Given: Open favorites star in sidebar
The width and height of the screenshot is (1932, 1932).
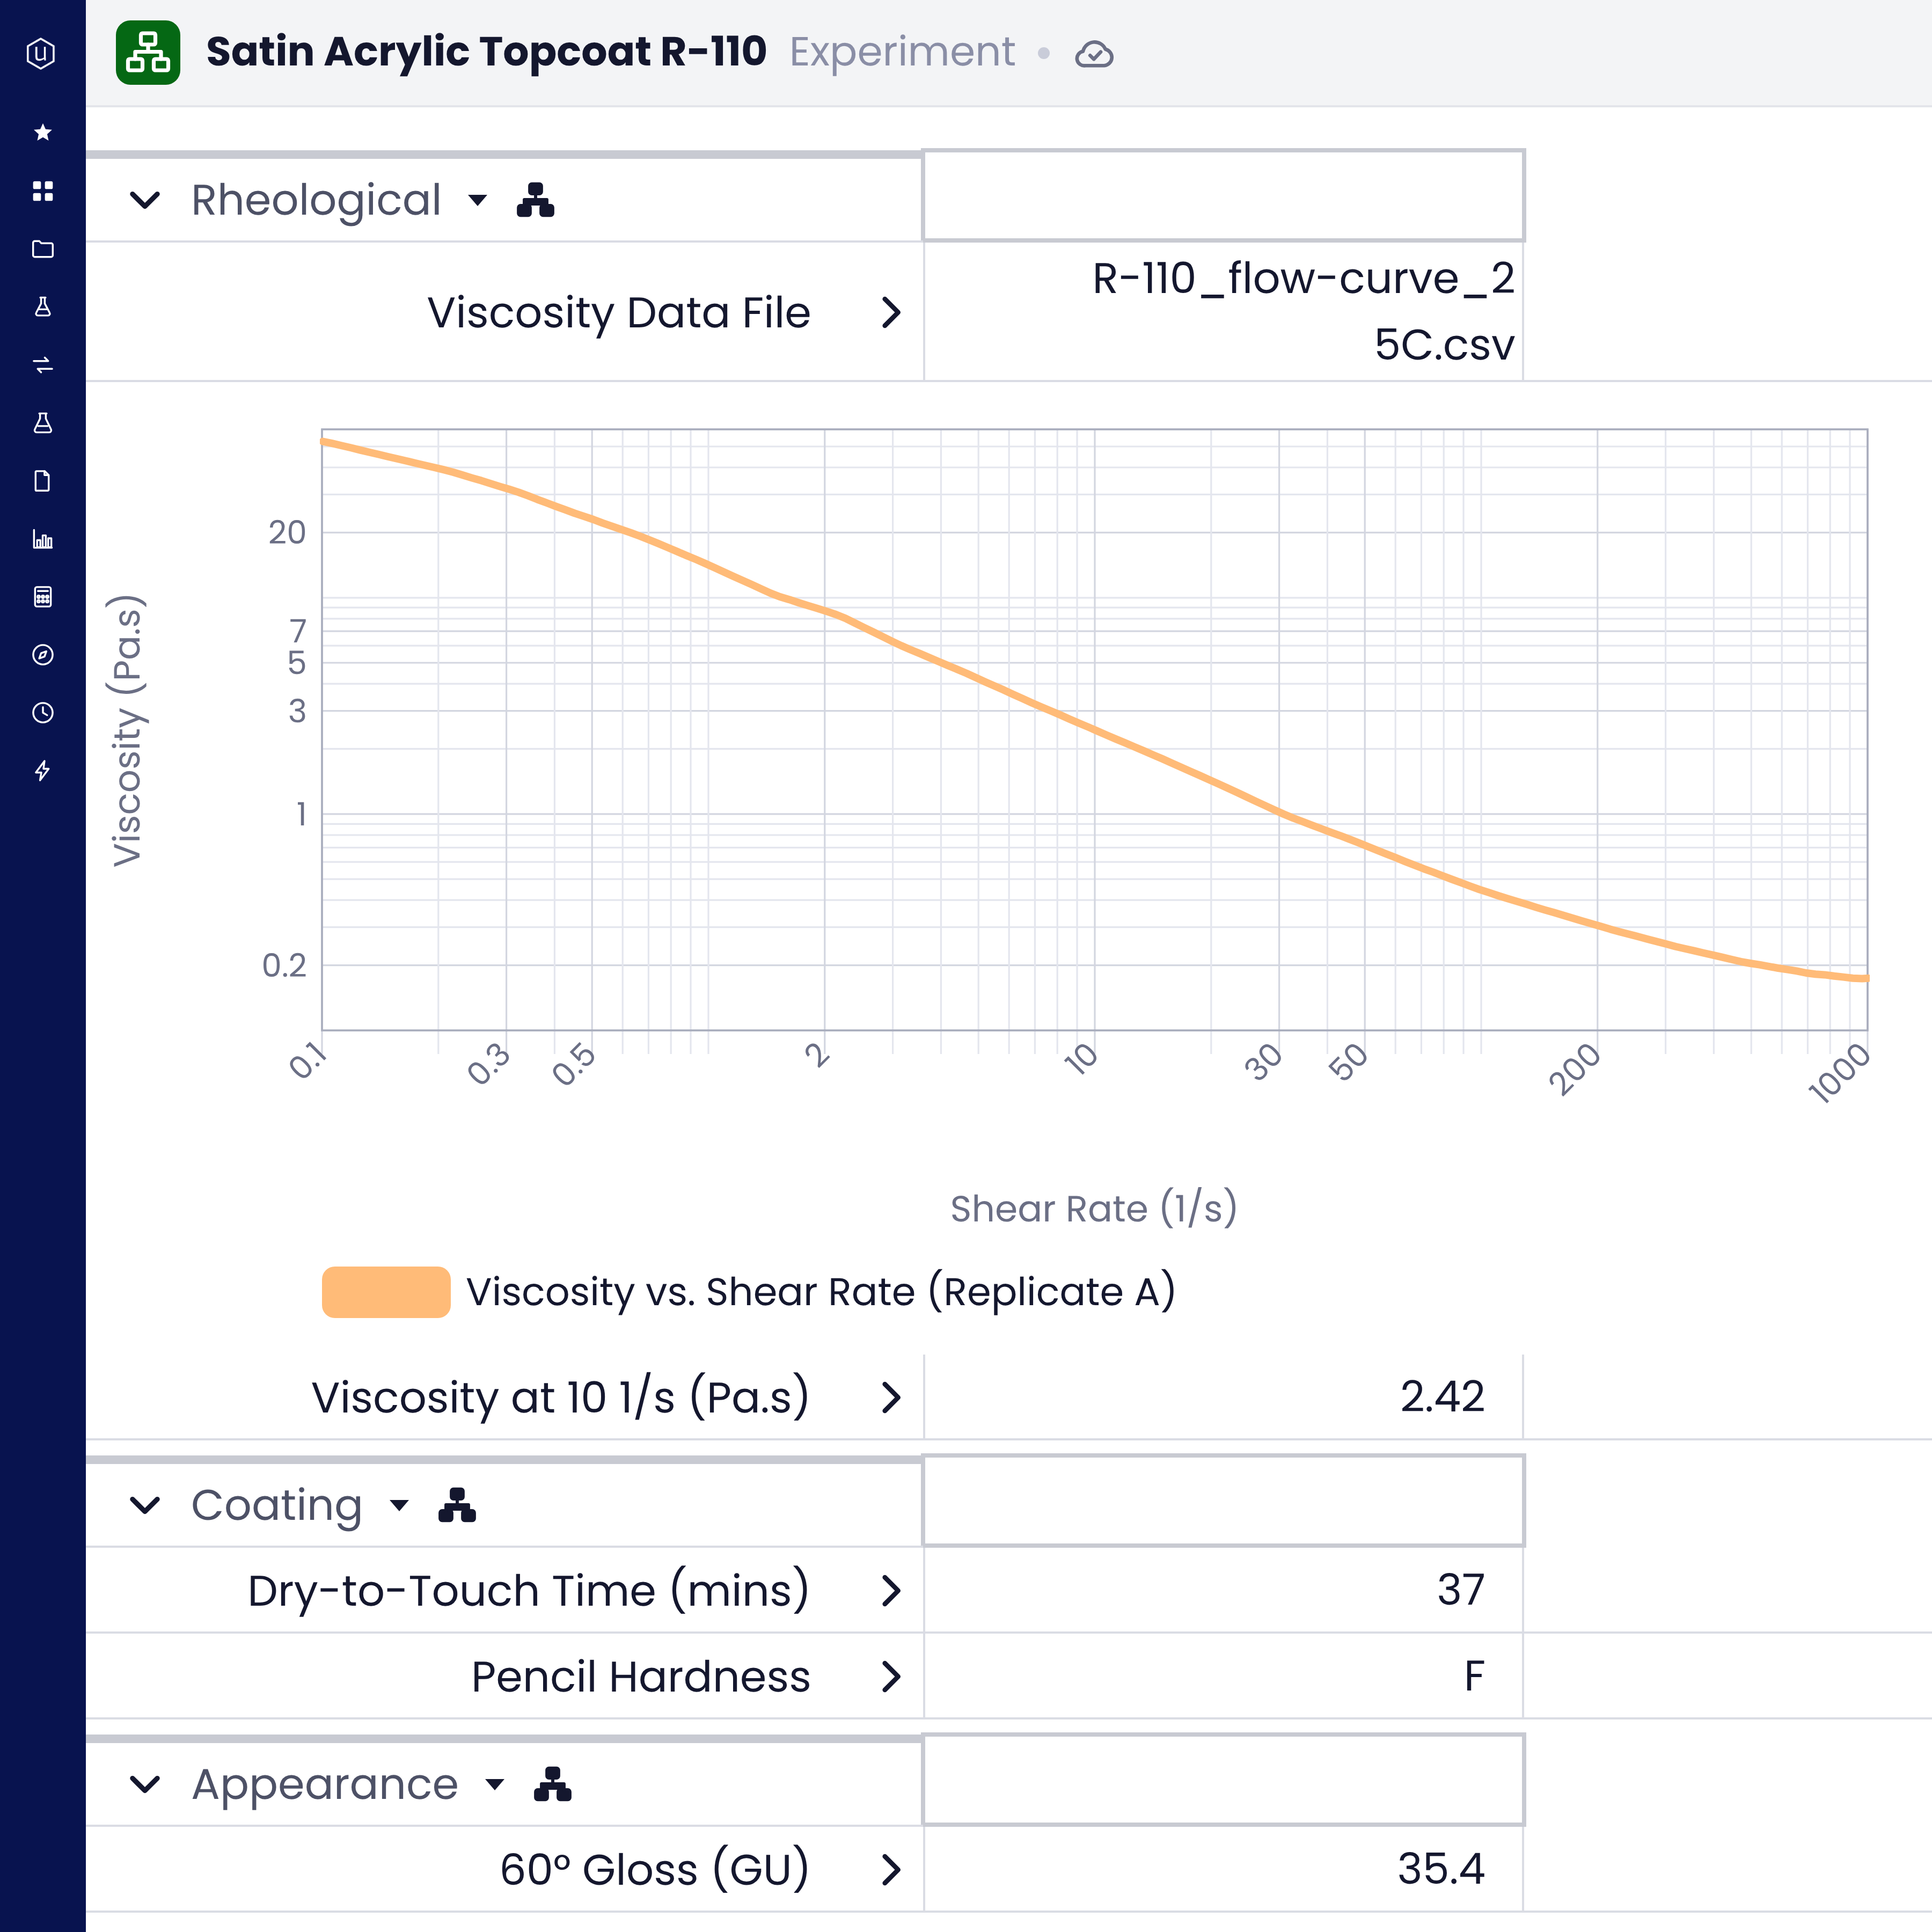Looking at the screenshot, I should tap(42, 132).
